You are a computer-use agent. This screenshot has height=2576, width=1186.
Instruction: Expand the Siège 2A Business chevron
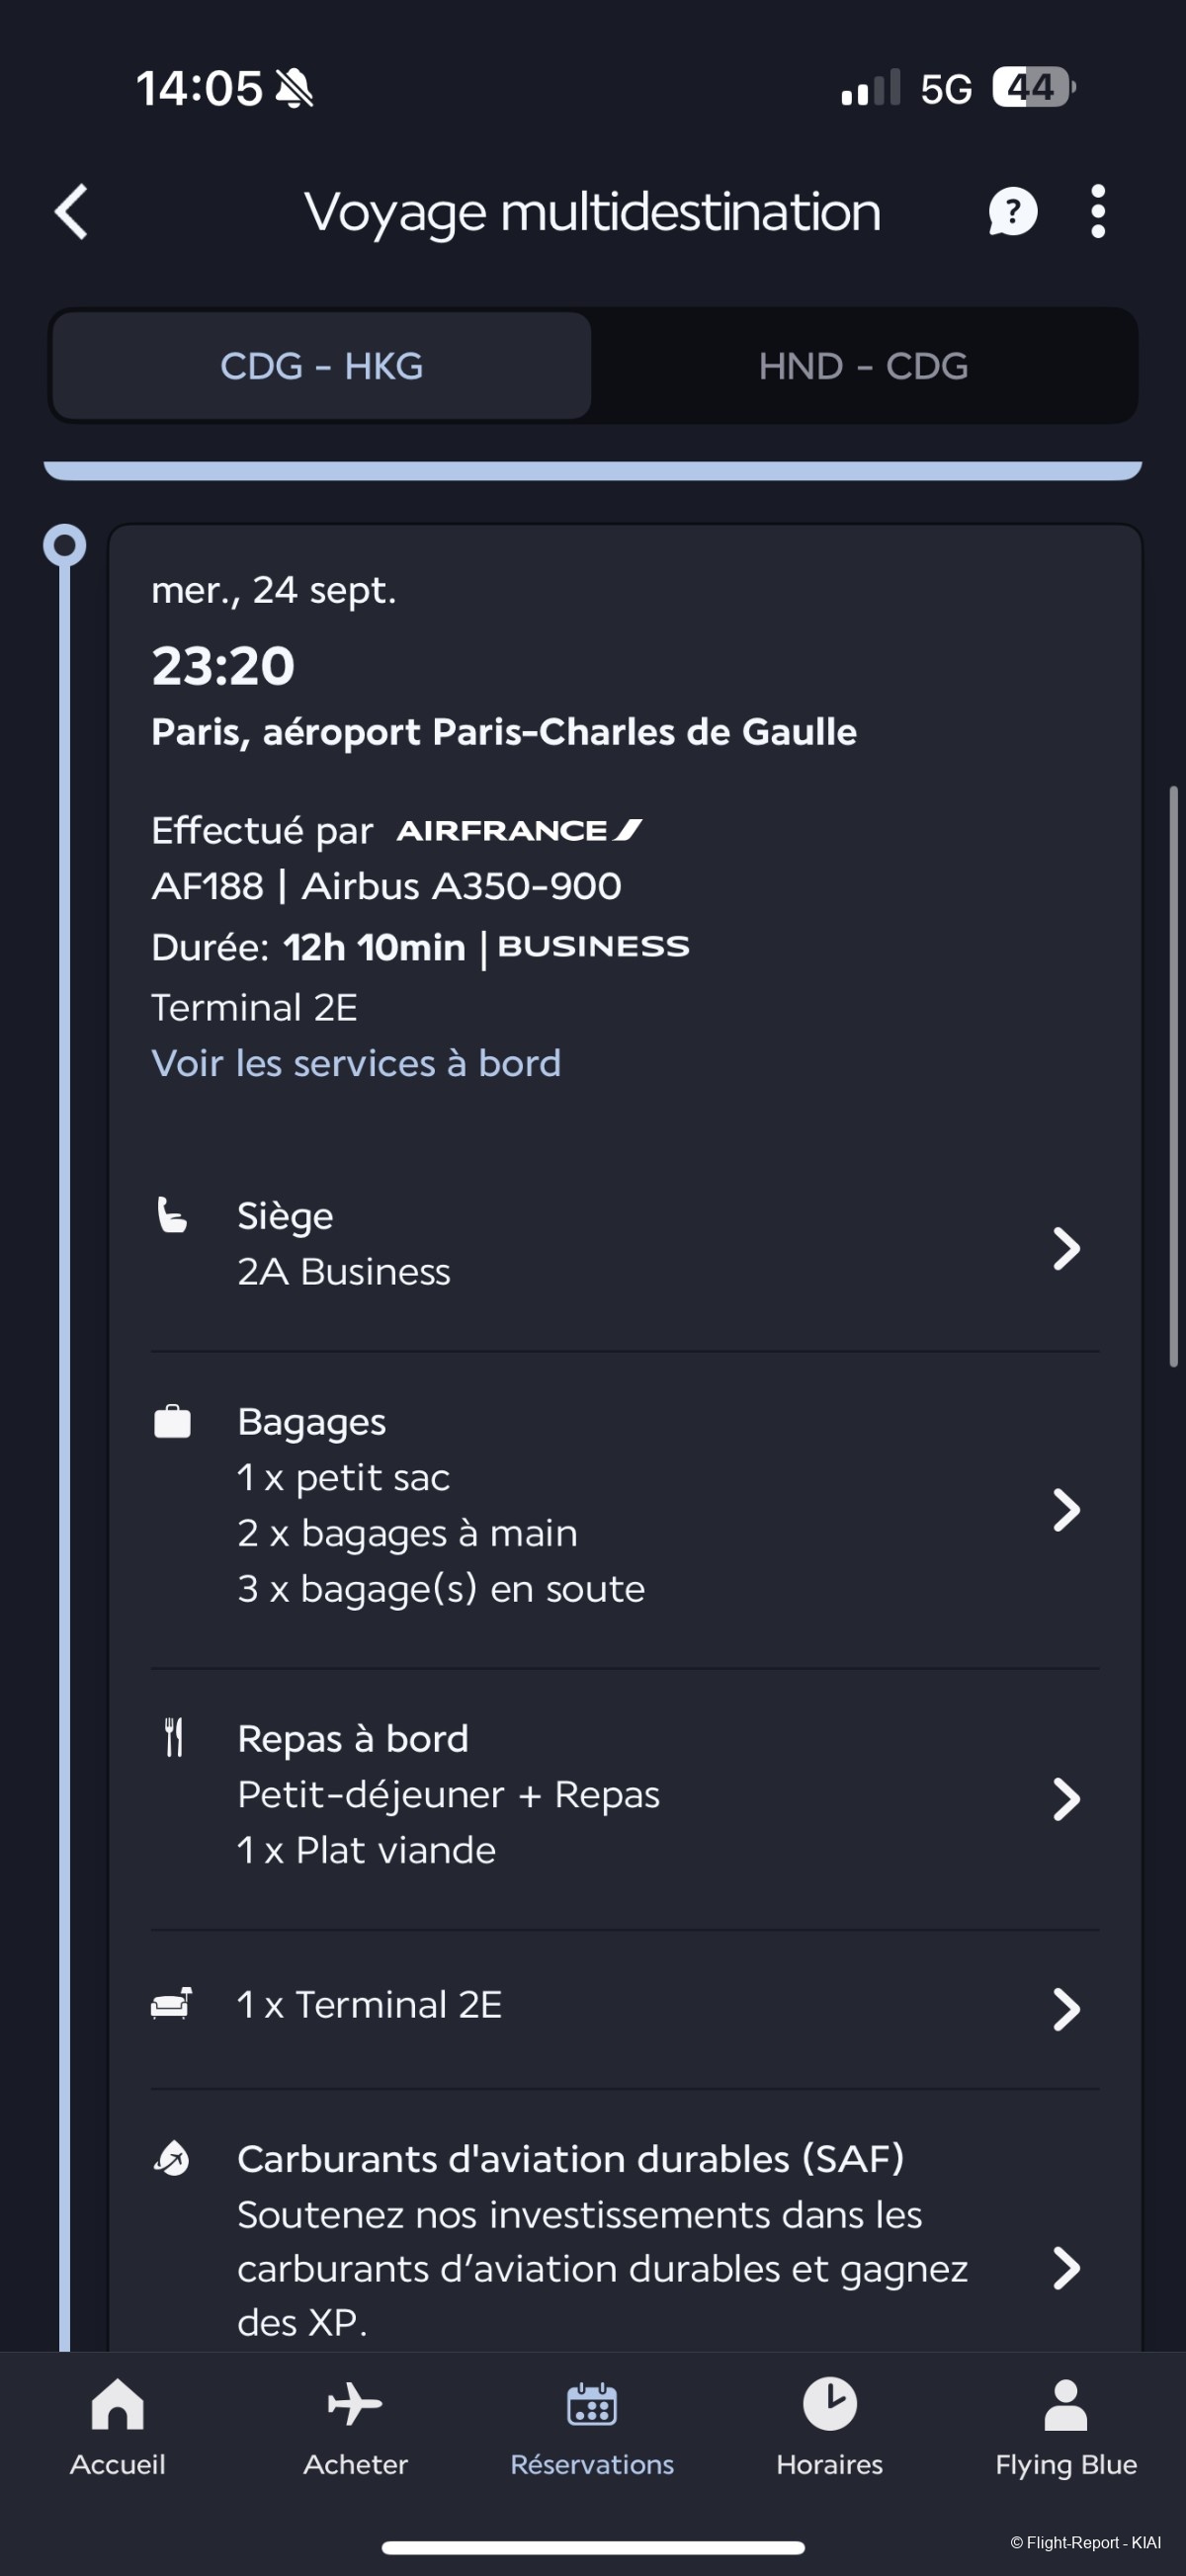pyautogui.click(x=1067, y=1248)
